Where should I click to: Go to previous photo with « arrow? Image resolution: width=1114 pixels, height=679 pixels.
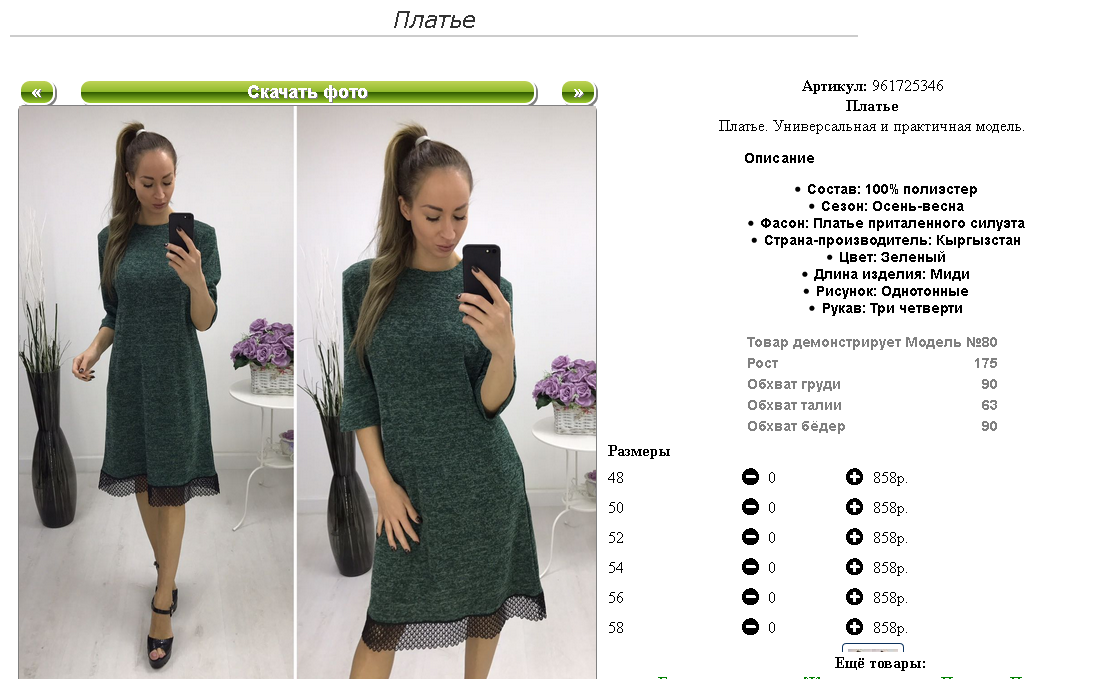pyautogui.click(x=38, y=92)
